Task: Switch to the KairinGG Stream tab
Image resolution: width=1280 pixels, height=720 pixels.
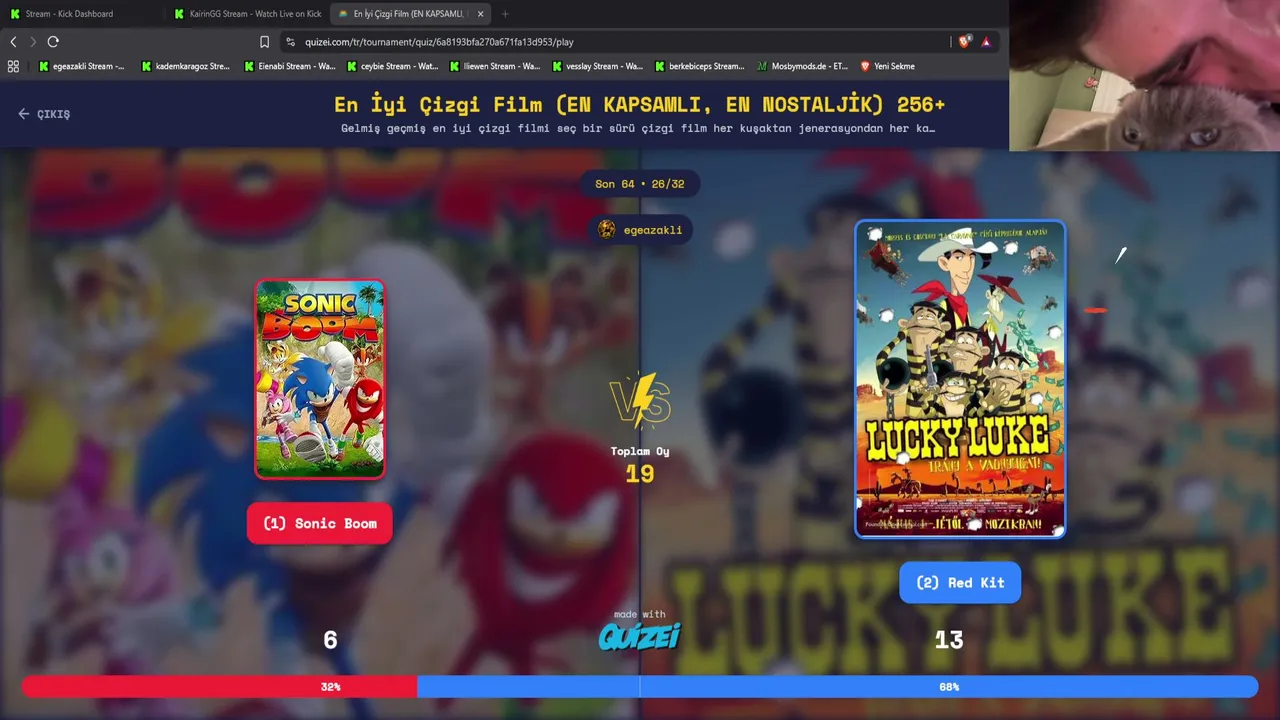Action: (247, 14)
